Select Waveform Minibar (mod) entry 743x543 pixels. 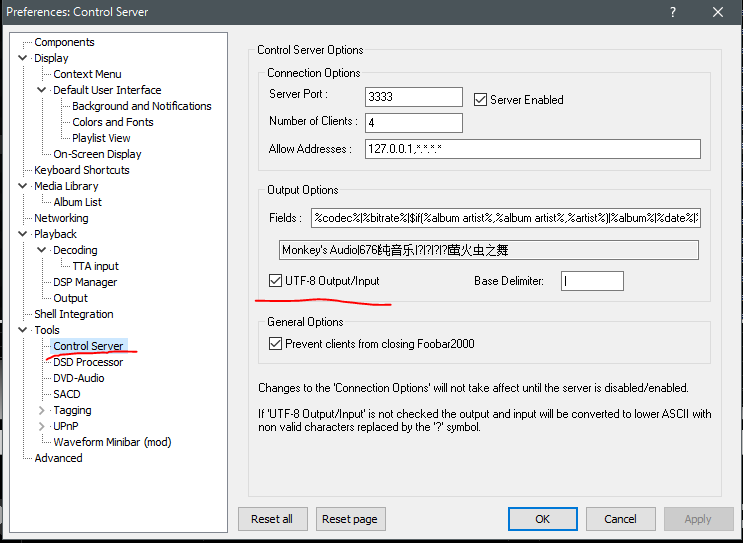[112, 442]
